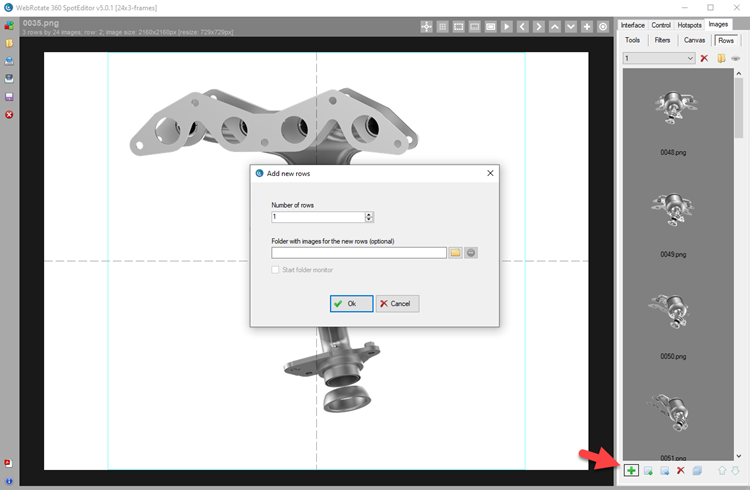Click green plus Add new rows button
This screenshot has height=490, width=750.
click(x=631, y=470)
